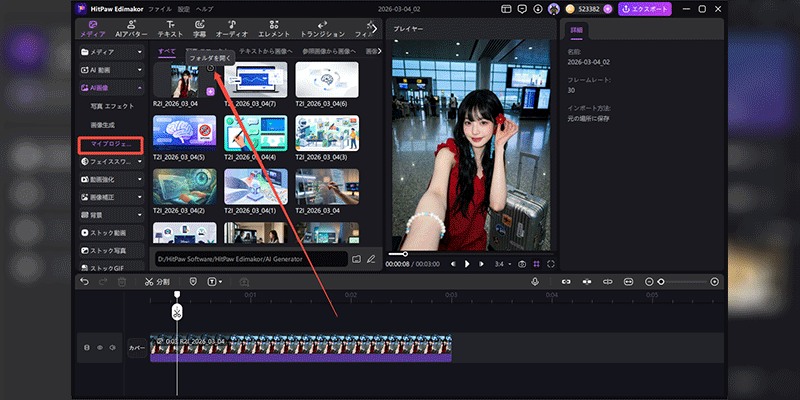Open the AIアバター tool panel
This screenshot has width=800, height=400.
pos(130,28)
